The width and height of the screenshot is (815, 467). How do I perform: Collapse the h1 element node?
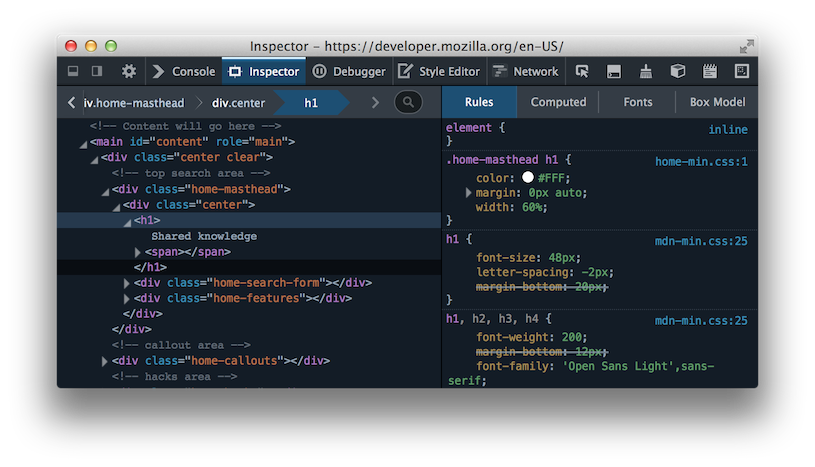[x=127, y=221]
